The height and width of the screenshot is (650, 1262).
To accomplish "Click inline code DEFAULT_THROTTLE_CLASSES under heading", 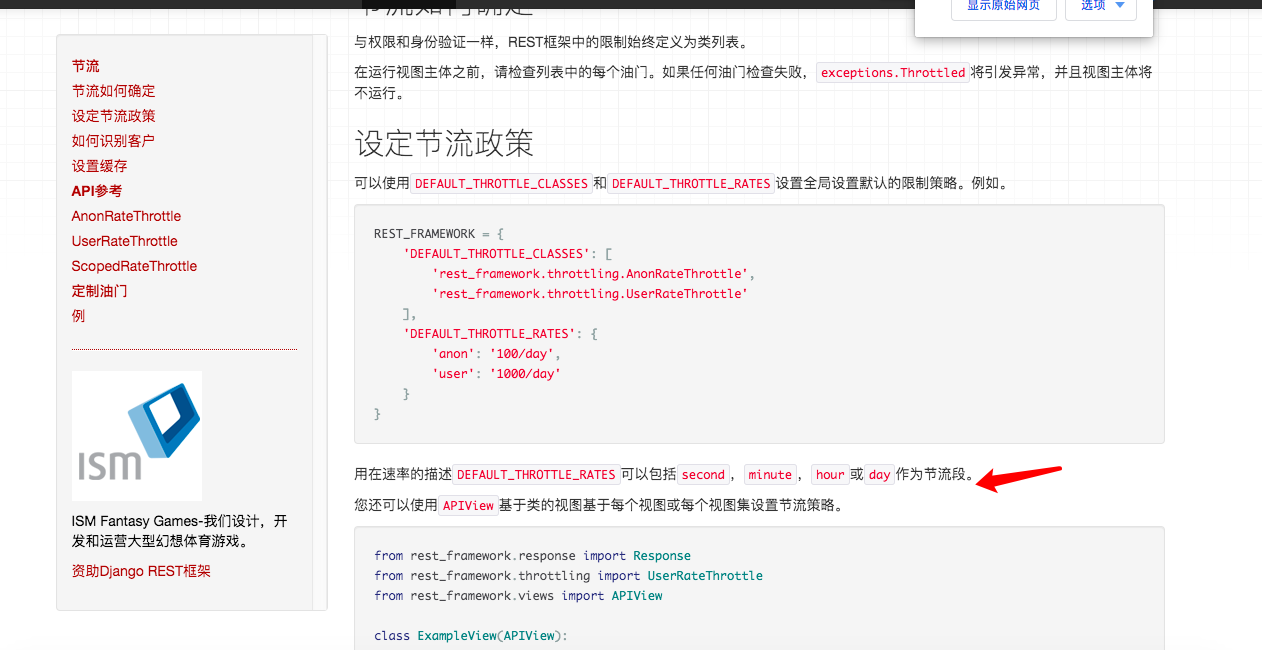I will [501, 184].
